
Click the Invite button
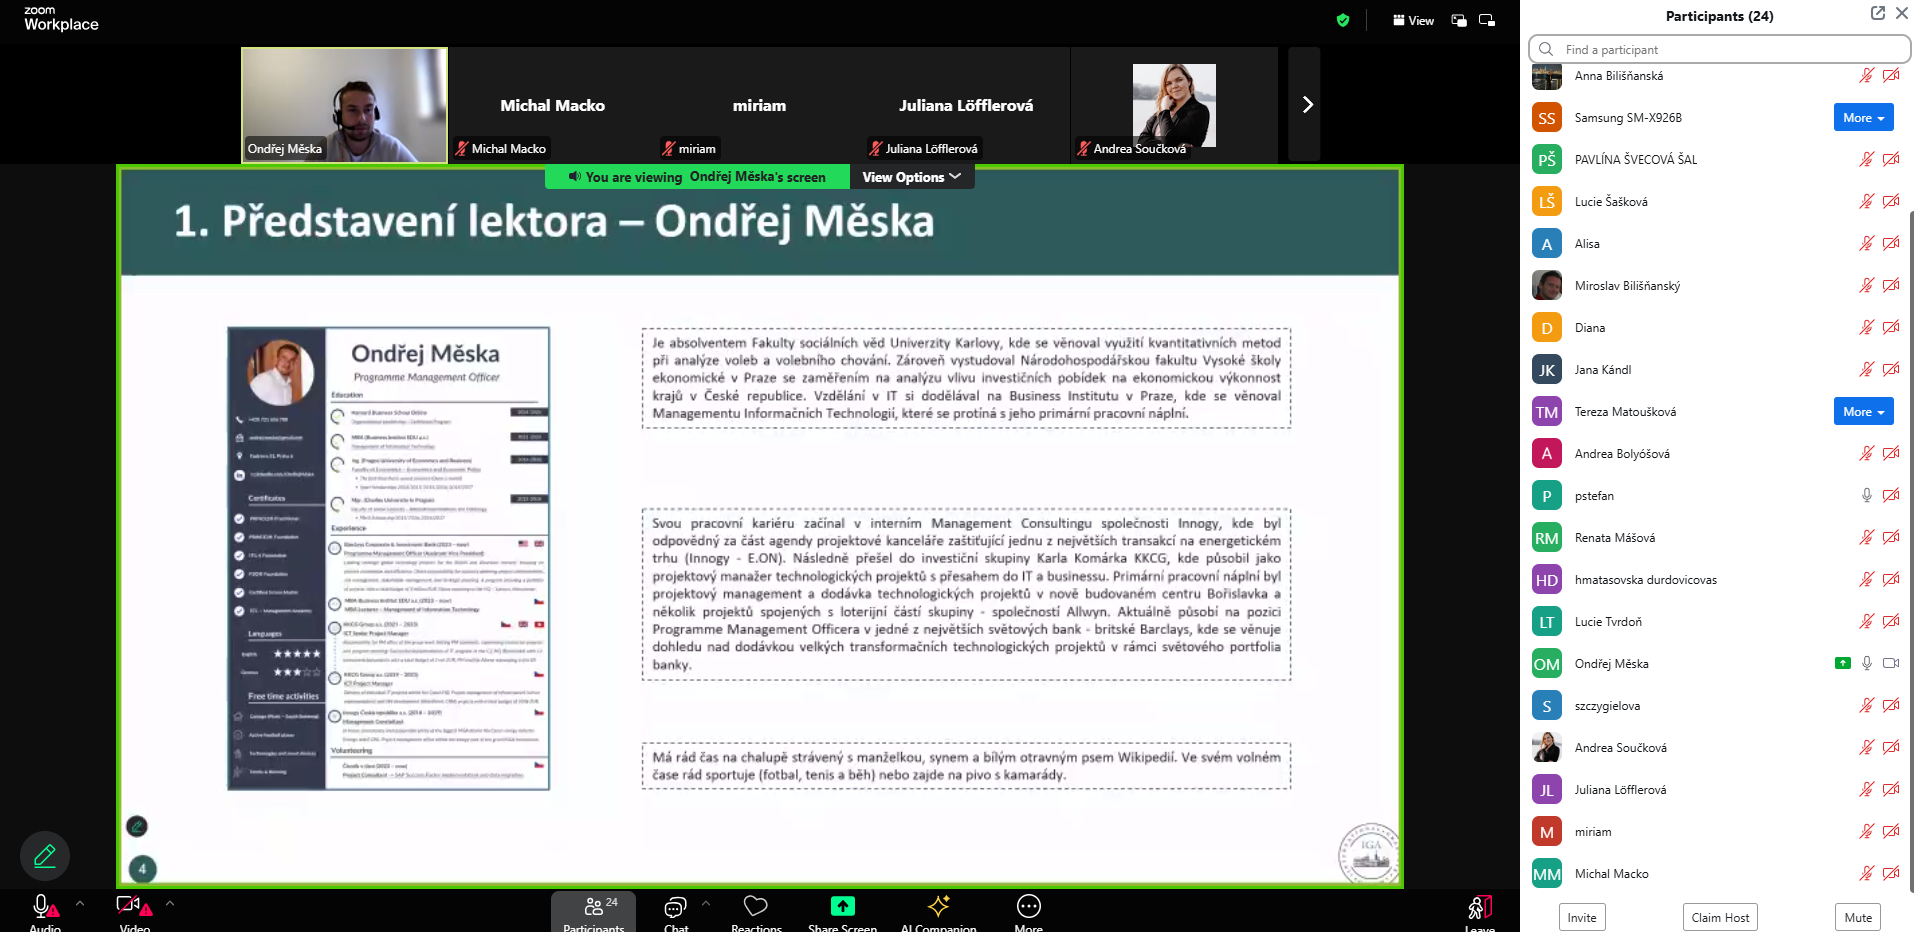tap(1581, 917)
